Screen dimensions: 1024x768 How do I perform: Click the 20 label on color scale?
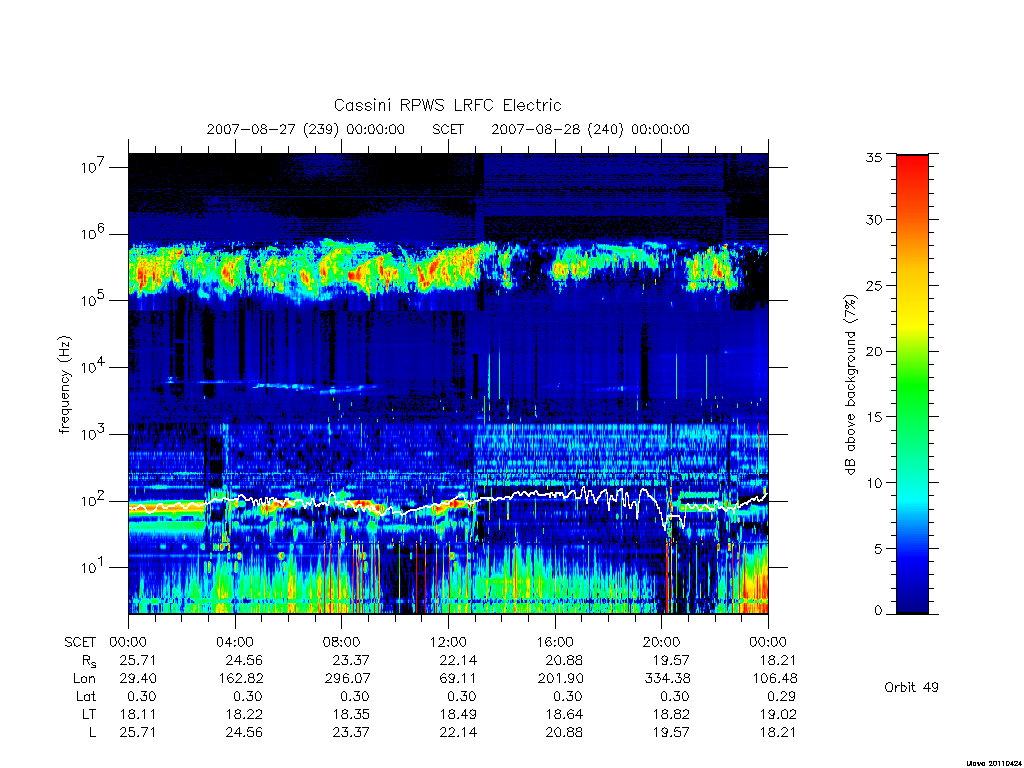coord(874,351)
